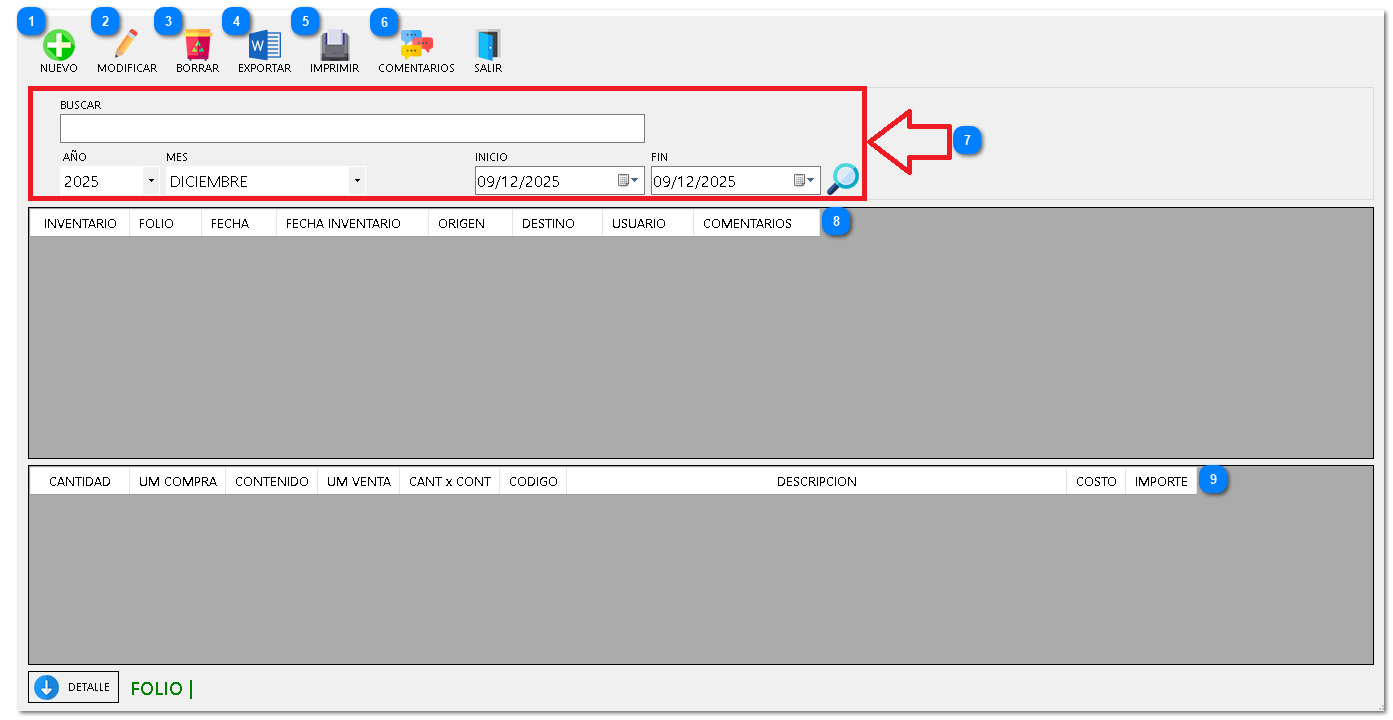Open the MES month dropdown showing DICIEMBRE
The height and width of the screenshot is (720, 1393).
[x=356, y=181]
